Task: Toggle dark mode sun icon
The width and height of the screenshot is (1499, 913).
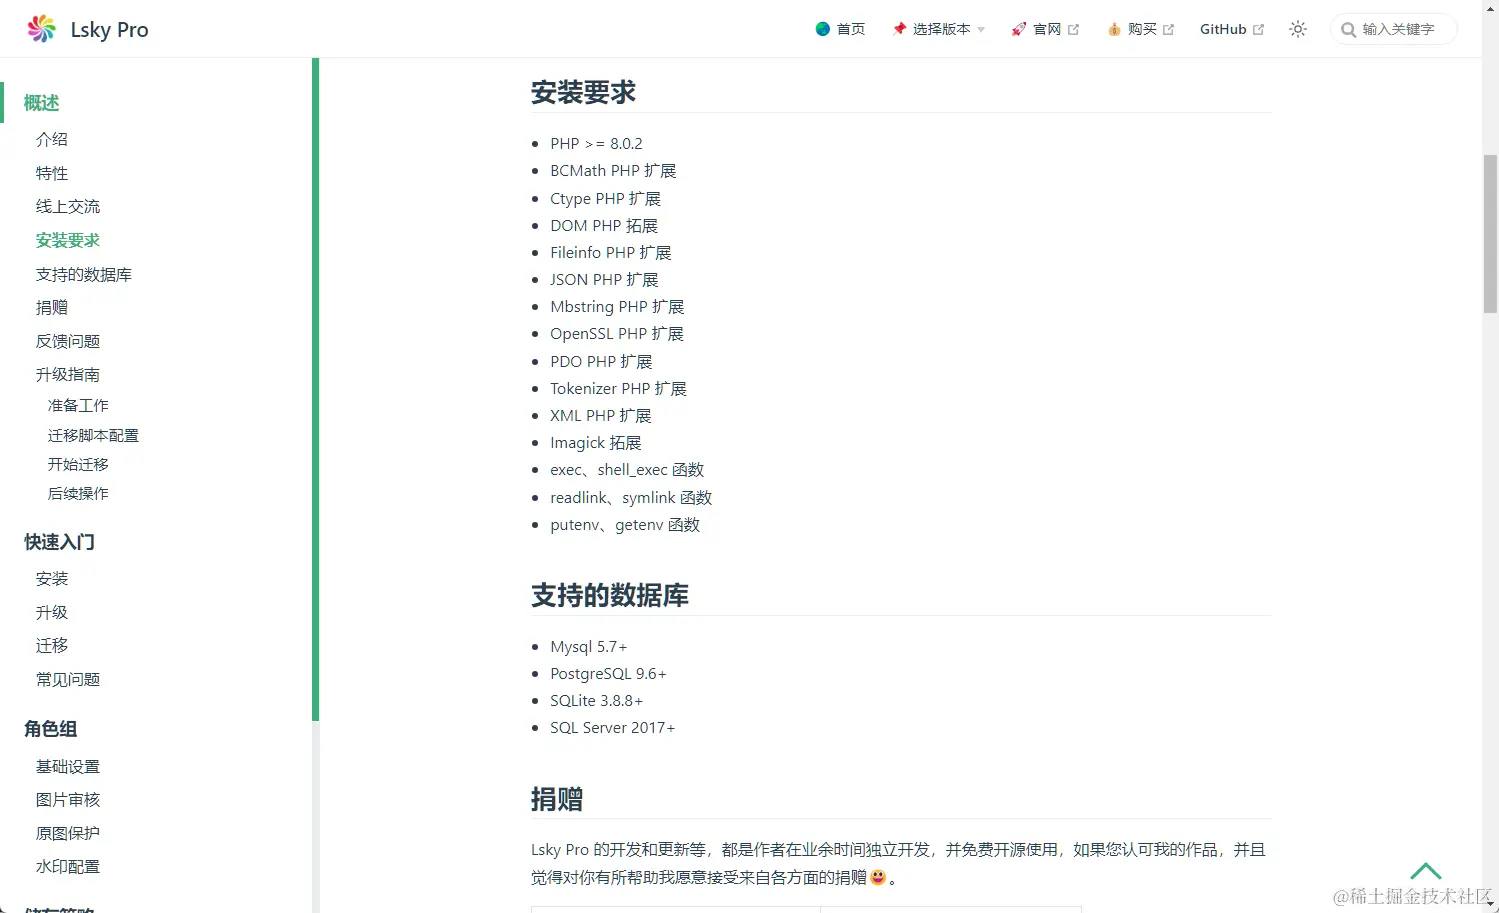Action: coord(1298,29)
